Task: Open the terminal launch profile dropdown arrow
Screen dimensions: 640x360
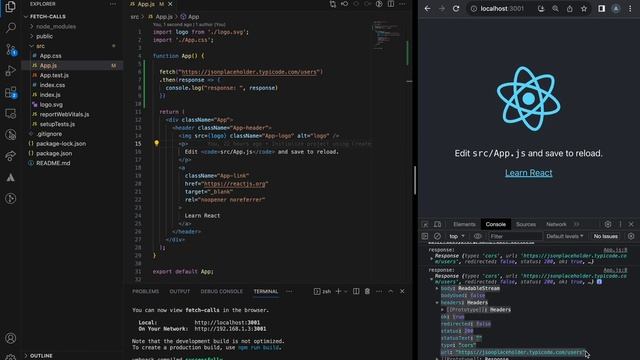Action: click(x=346, y=291)
